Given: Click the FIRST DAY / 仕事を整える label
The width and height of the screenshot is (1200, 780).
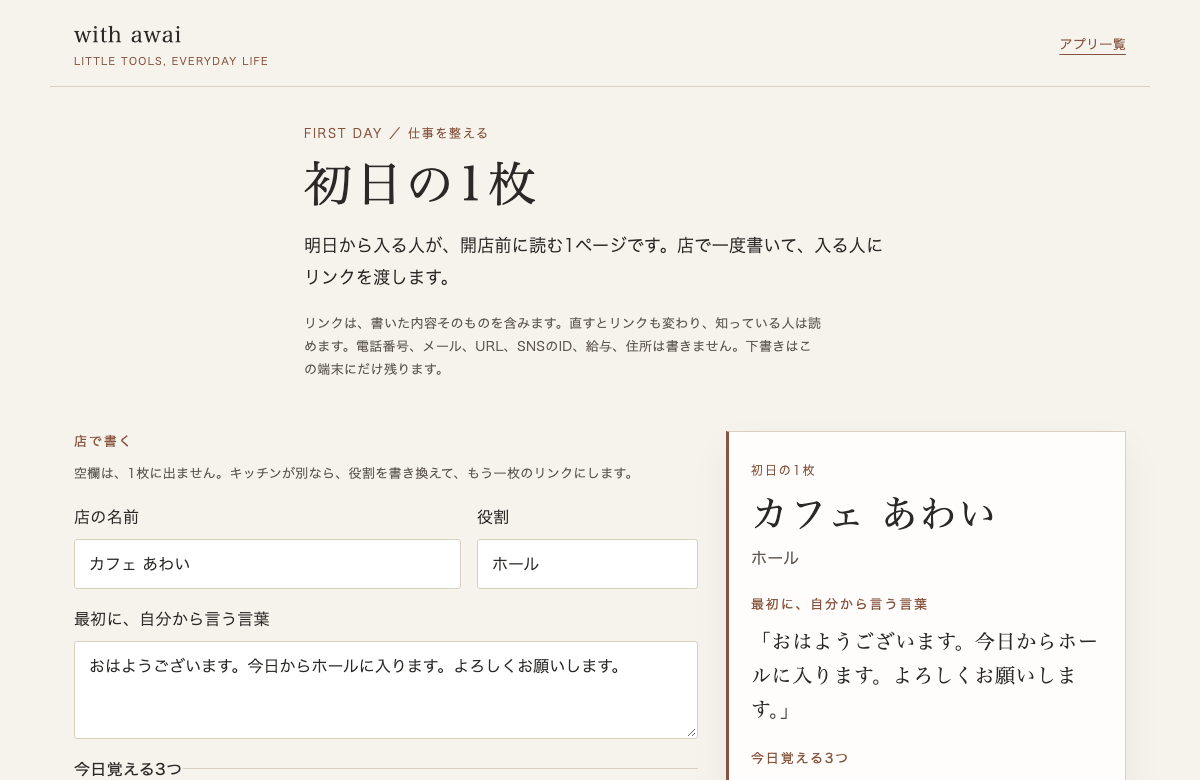Looking at the screenshot, I should pos(396,133).
